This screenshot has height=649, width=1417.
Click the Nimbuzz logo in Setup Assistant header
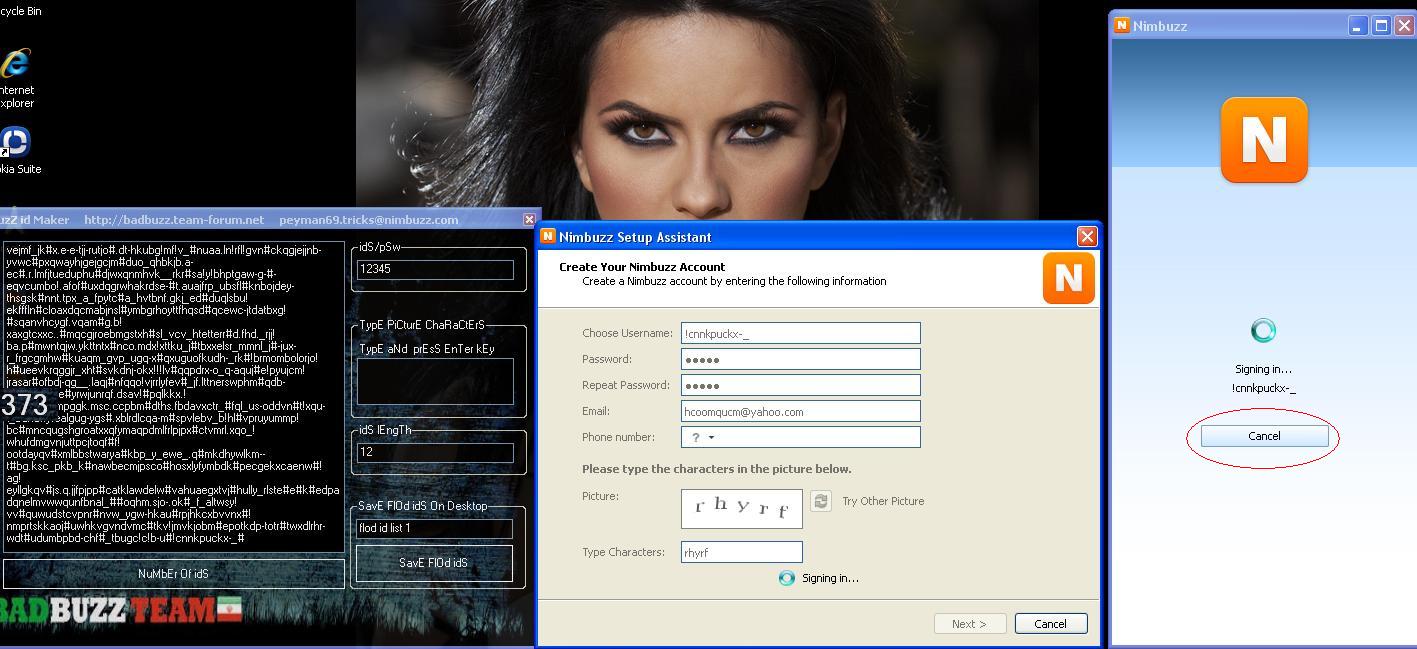(x=1068, y=278)
